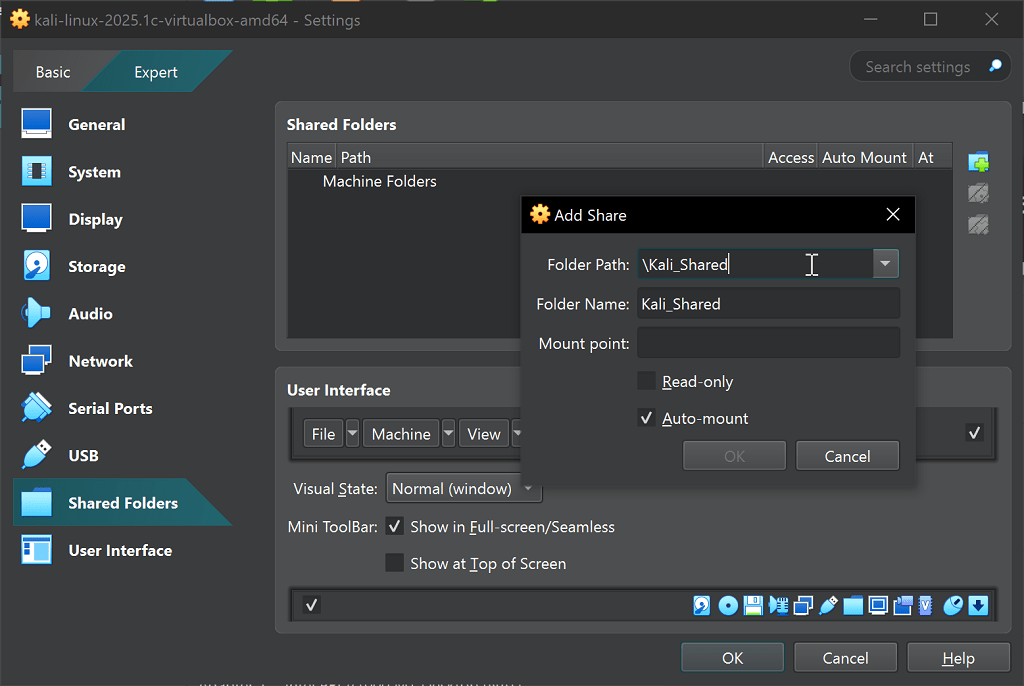The width and height of the screenshot is (1024, 686).
Task: Click the recording camera status bar icon
Action: tap(903, 606)
